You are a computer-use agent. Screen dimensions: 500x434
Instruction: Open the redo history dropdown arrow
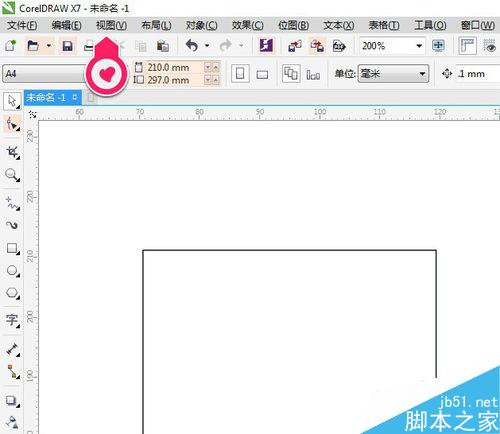[x=241, y=45]
